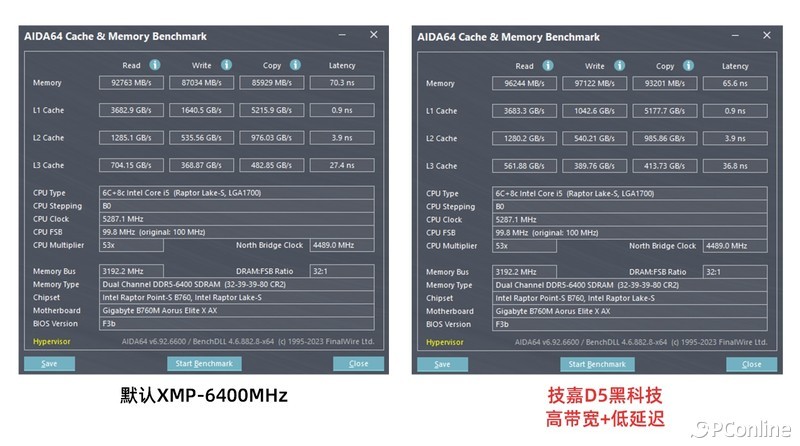Select L1 Cache Write 1042.6 GB/s
The height and width of the screenshot is (446, 800).
(x=594, y=111)
